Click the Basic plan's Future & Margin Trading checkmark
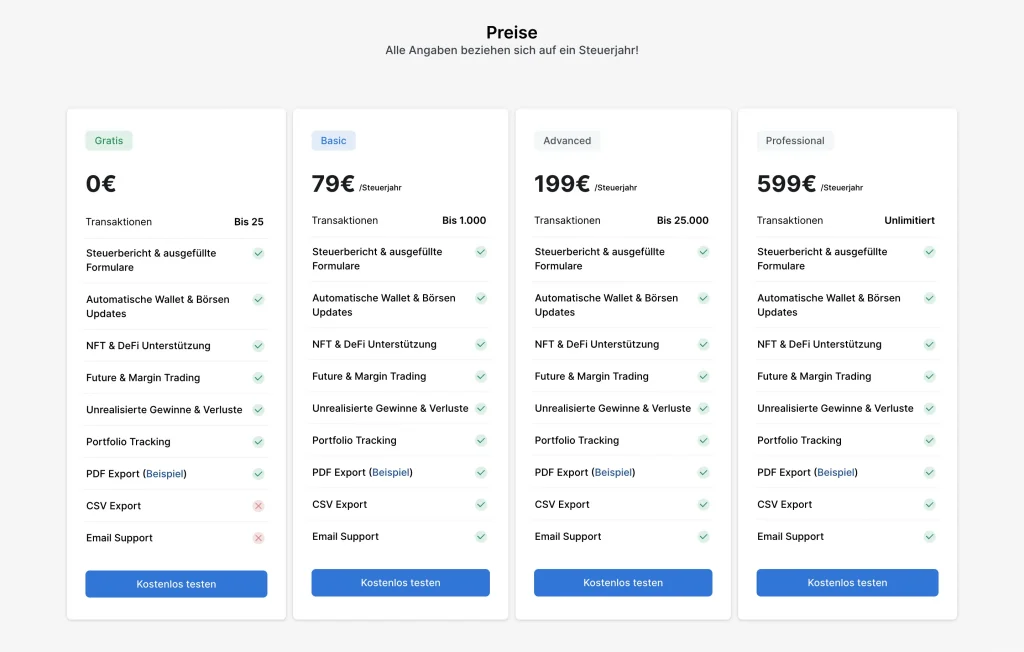This screenshot has height=652, width=1024. click(481, 376)
